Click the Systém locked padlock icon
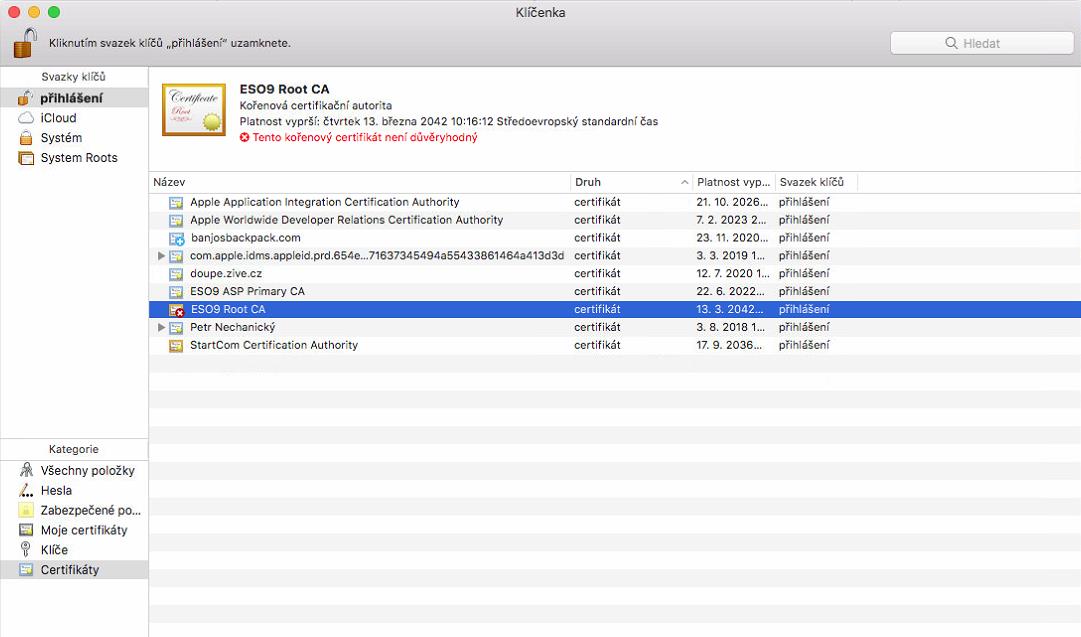 coord(26,138)
